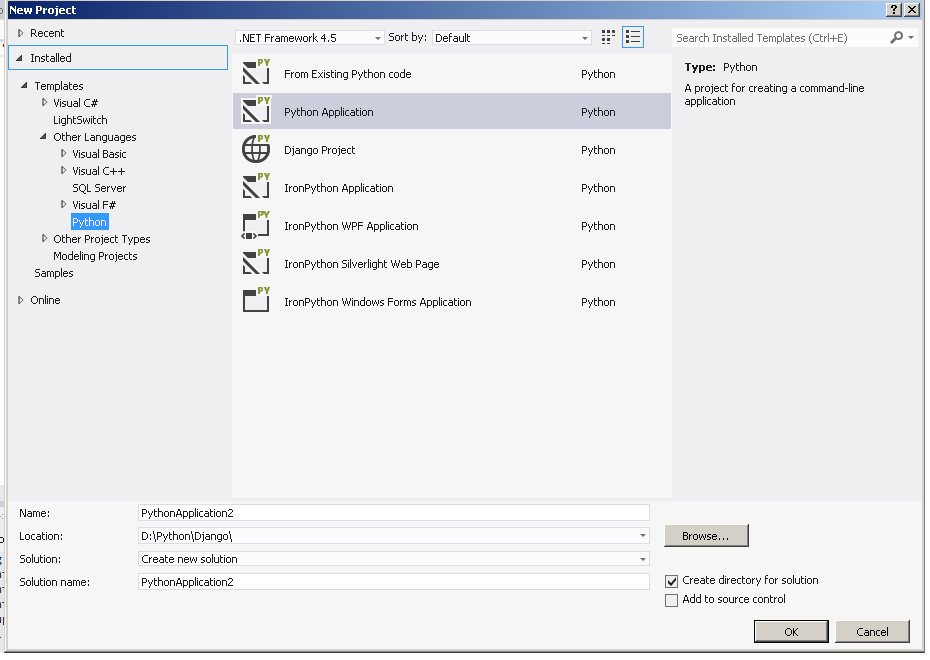Click the From Existing Python code template icon
The height and width of the screenshot is (660, 930).
pyautogui.click(x=256, y=72)
